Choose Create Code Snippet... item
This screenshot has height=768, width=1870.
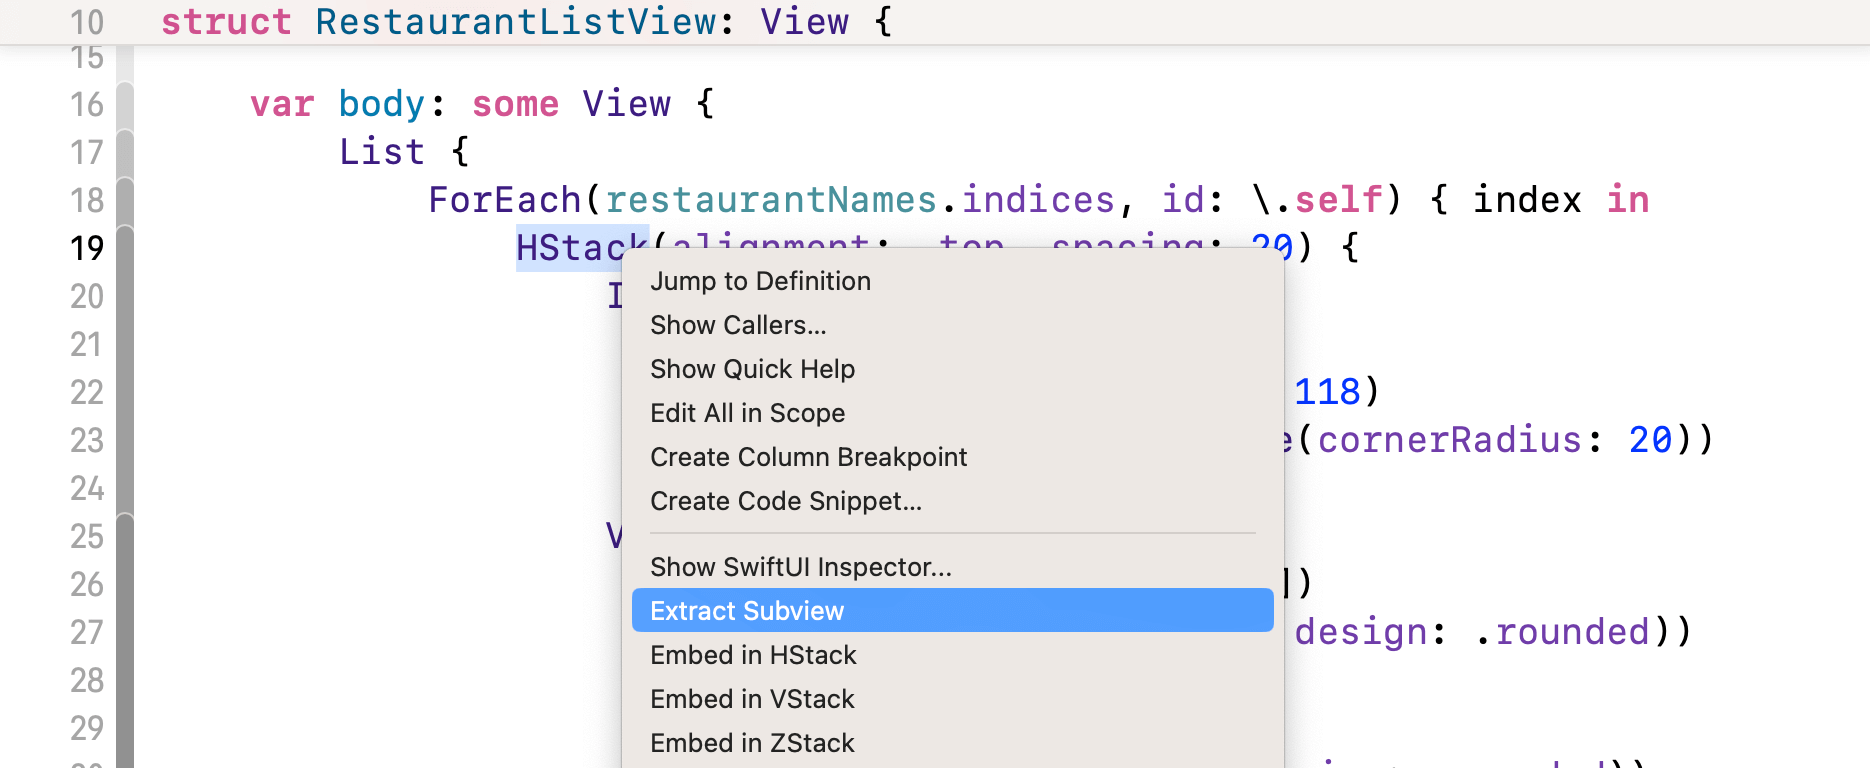click(786, 501)
